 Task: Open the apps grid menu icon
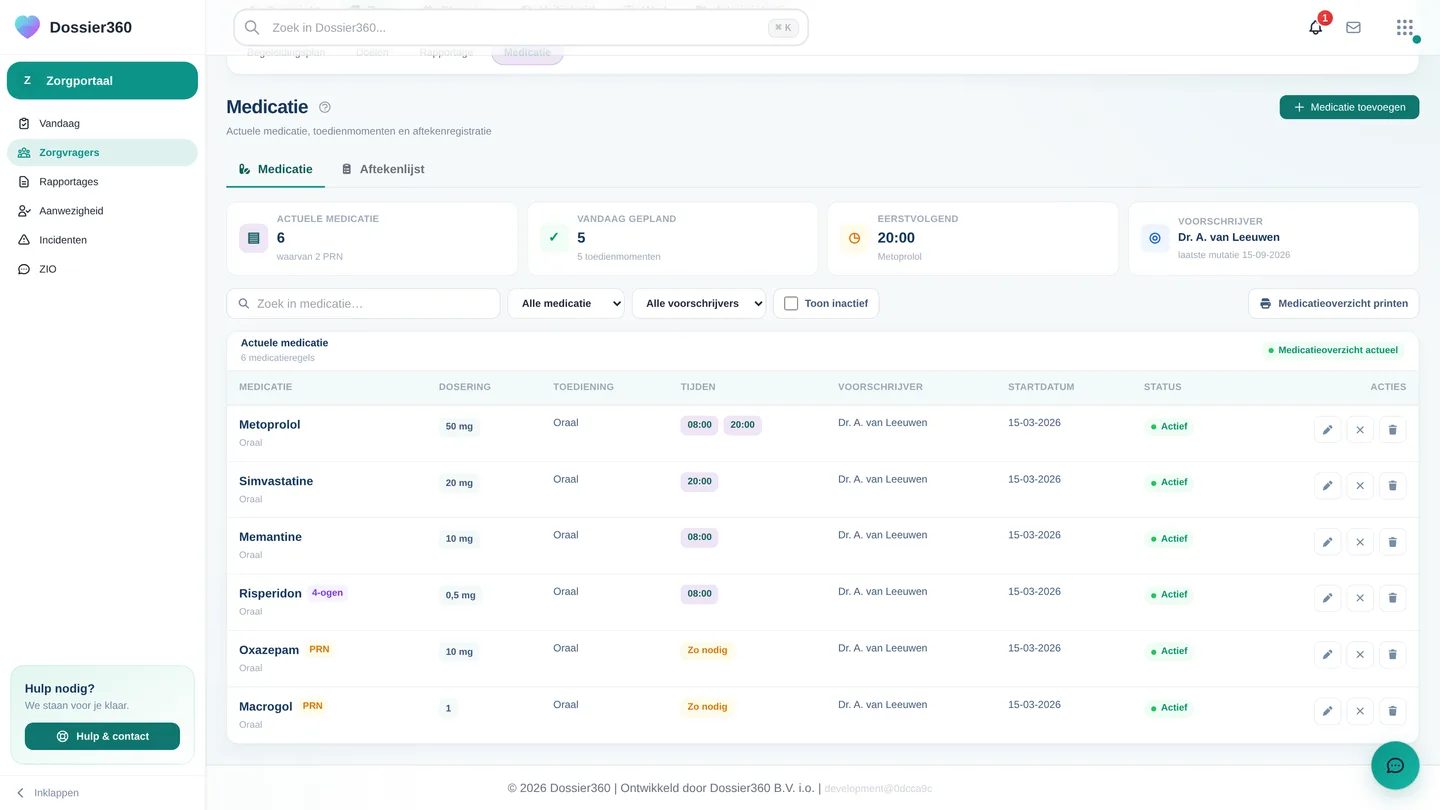click(1404, 28)
